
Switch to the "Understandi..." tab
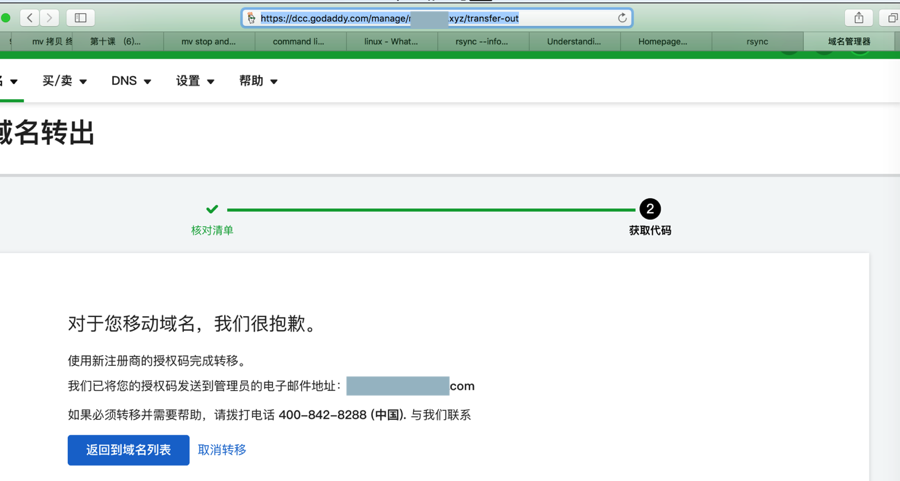[x=574, y=41]
